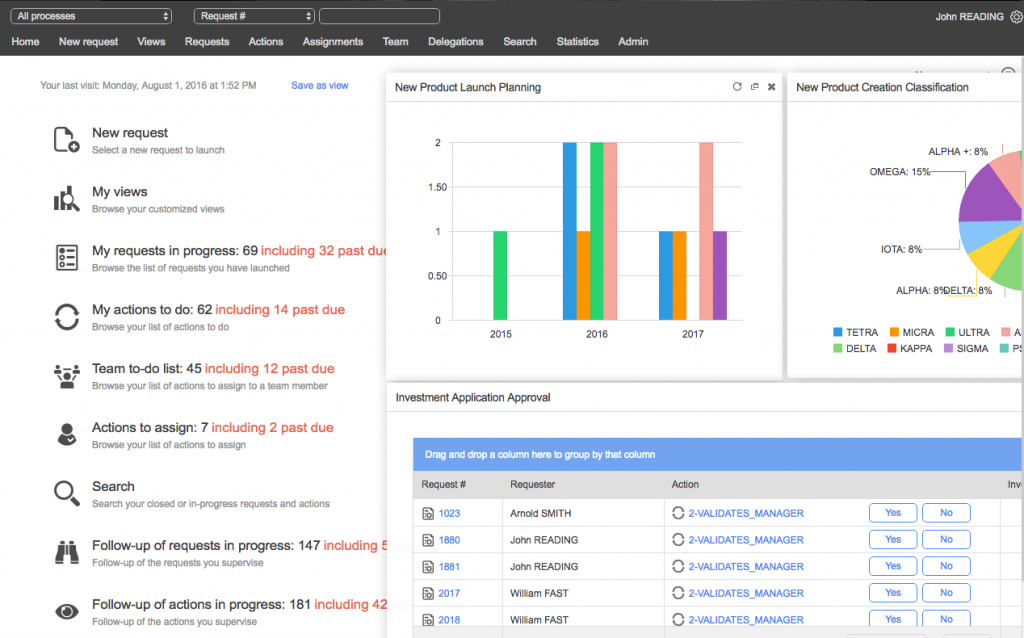This screenshot has width=1024, height=638.
Task: Click the search input field beside Request #
Action: [x=379, y=15]
